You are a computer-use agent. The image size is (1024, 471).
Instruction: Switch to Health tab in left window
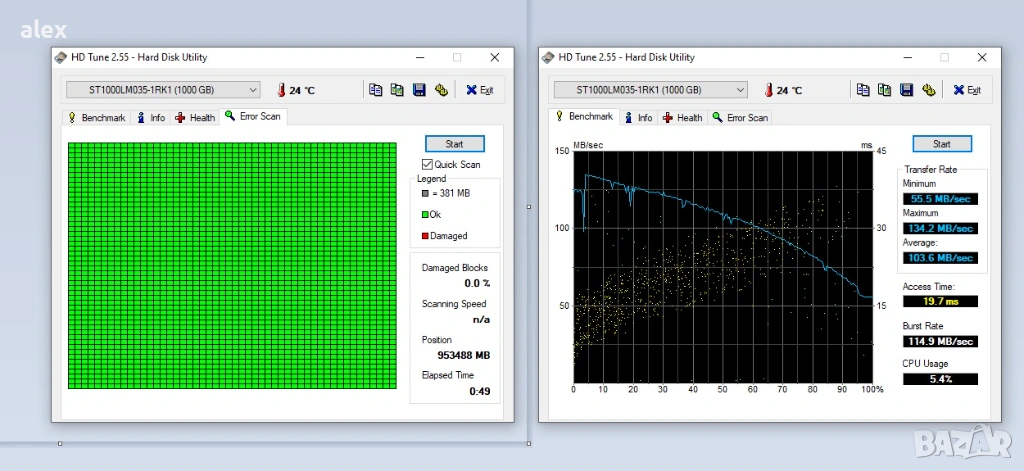[x=195, y=118]
